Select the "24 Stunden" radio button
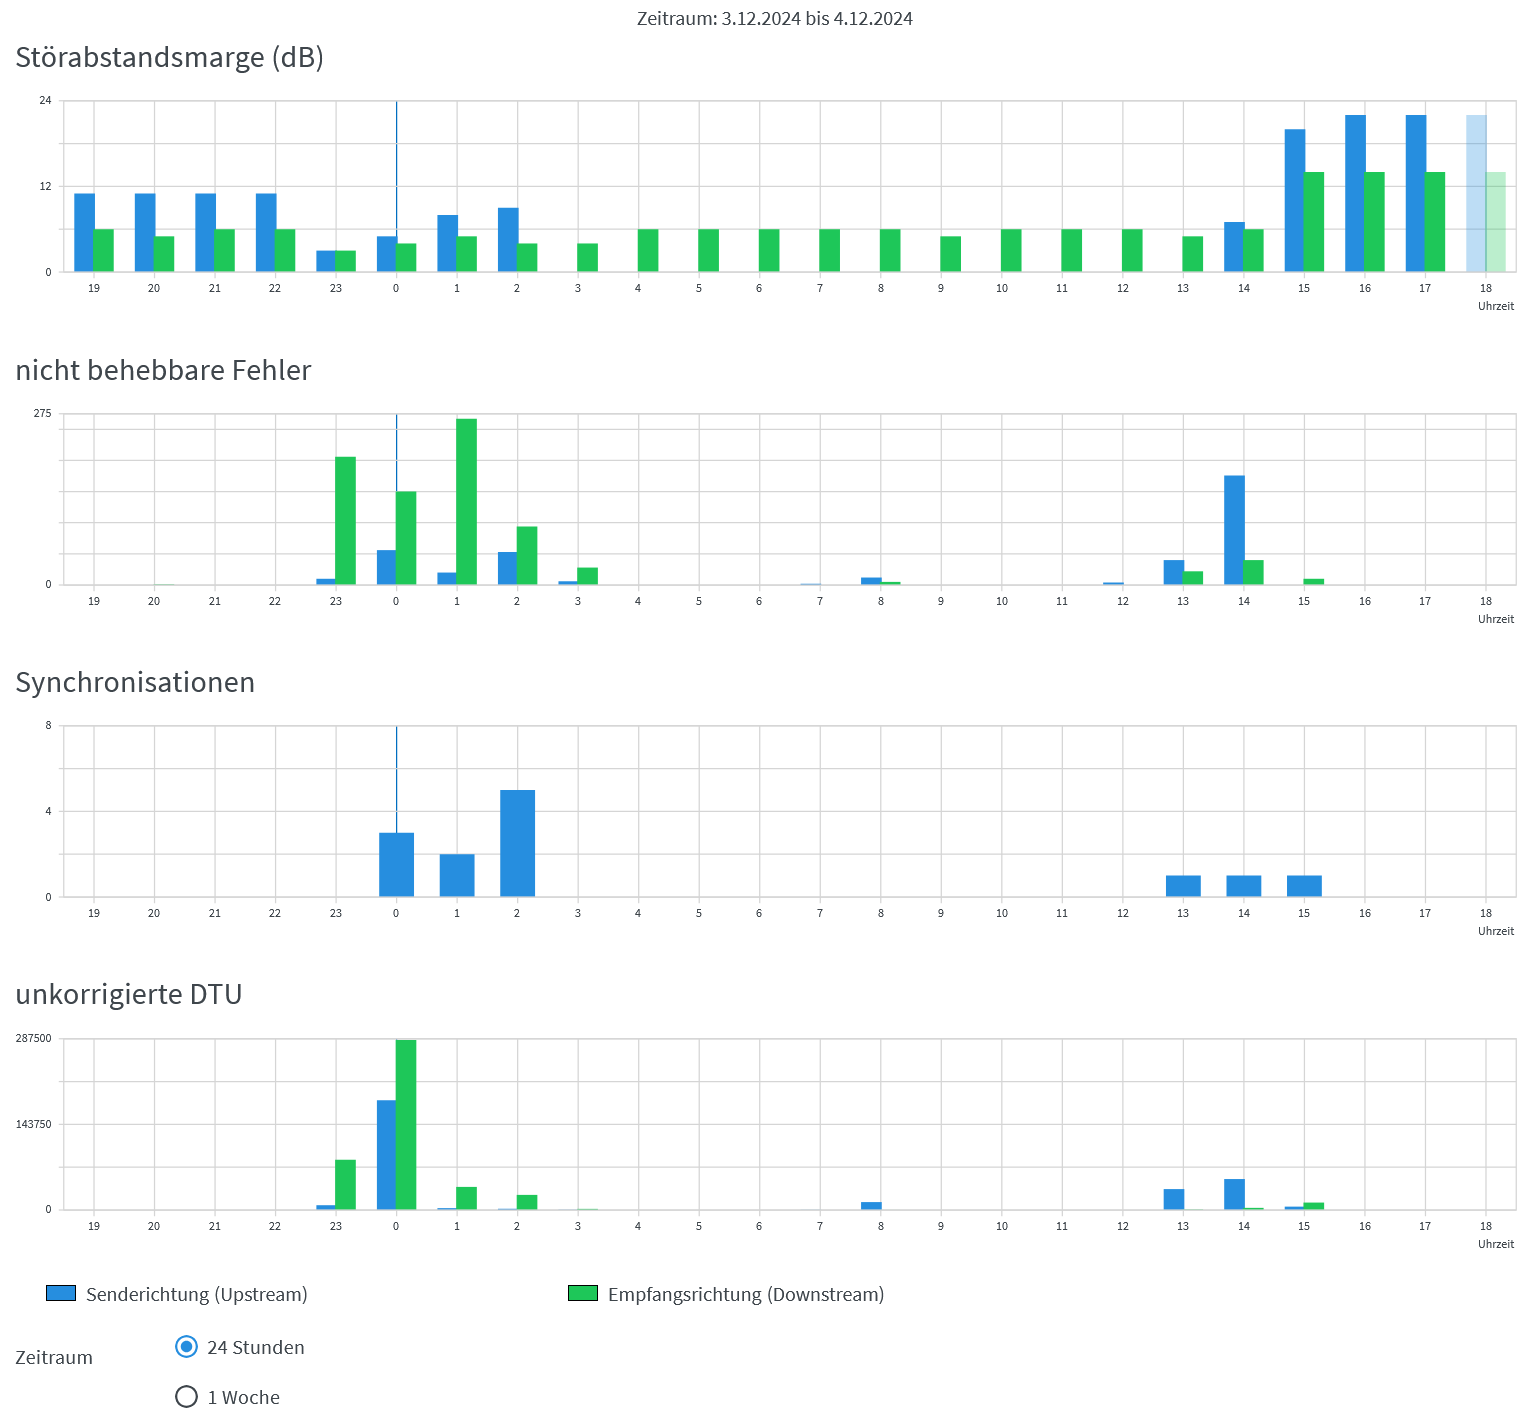Viewport: 1537px width, 1427px height. click(x=186, y=1347)
